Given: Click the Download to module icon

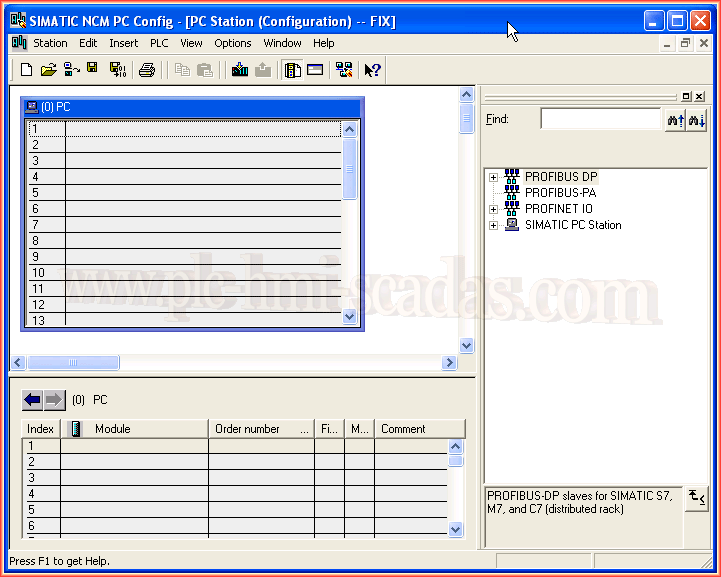Looking at the screenshot, I should pos(240,70).
